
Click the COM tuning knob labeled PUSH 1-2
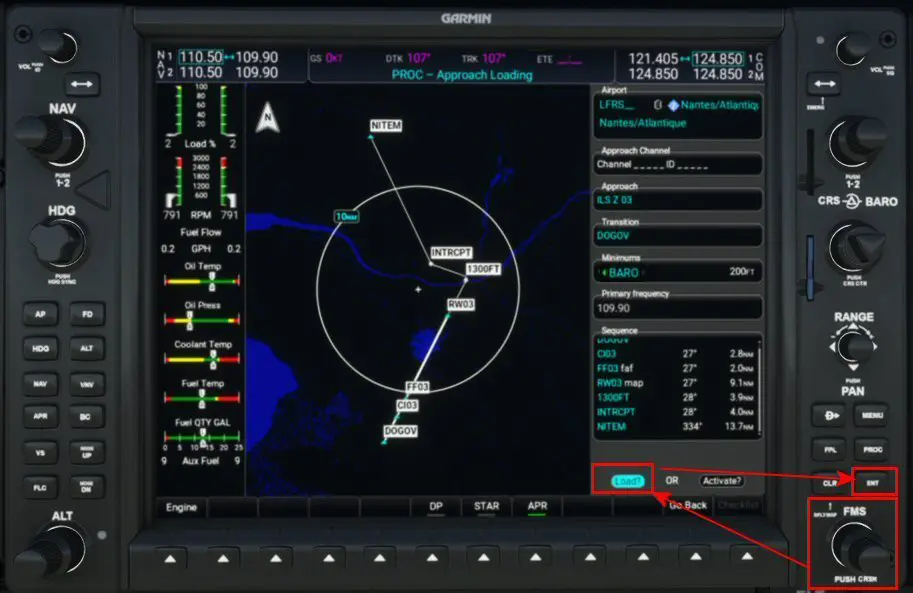(856, 142)
